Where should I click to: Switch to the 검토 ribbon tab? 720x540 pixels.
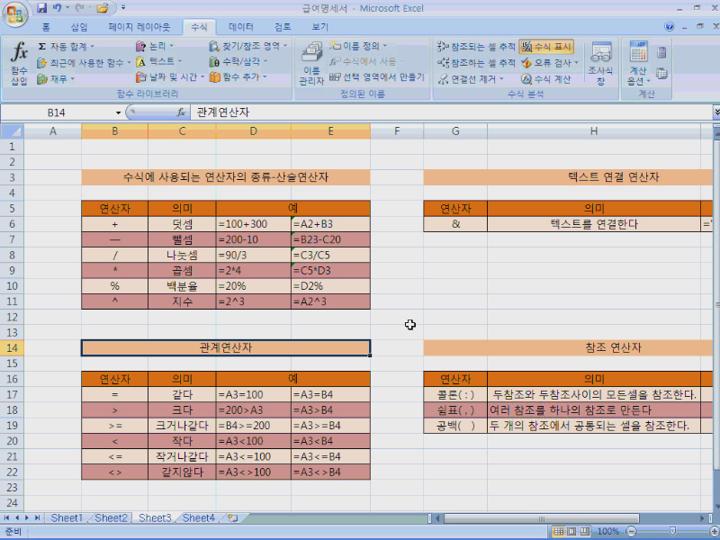[282, 27]
